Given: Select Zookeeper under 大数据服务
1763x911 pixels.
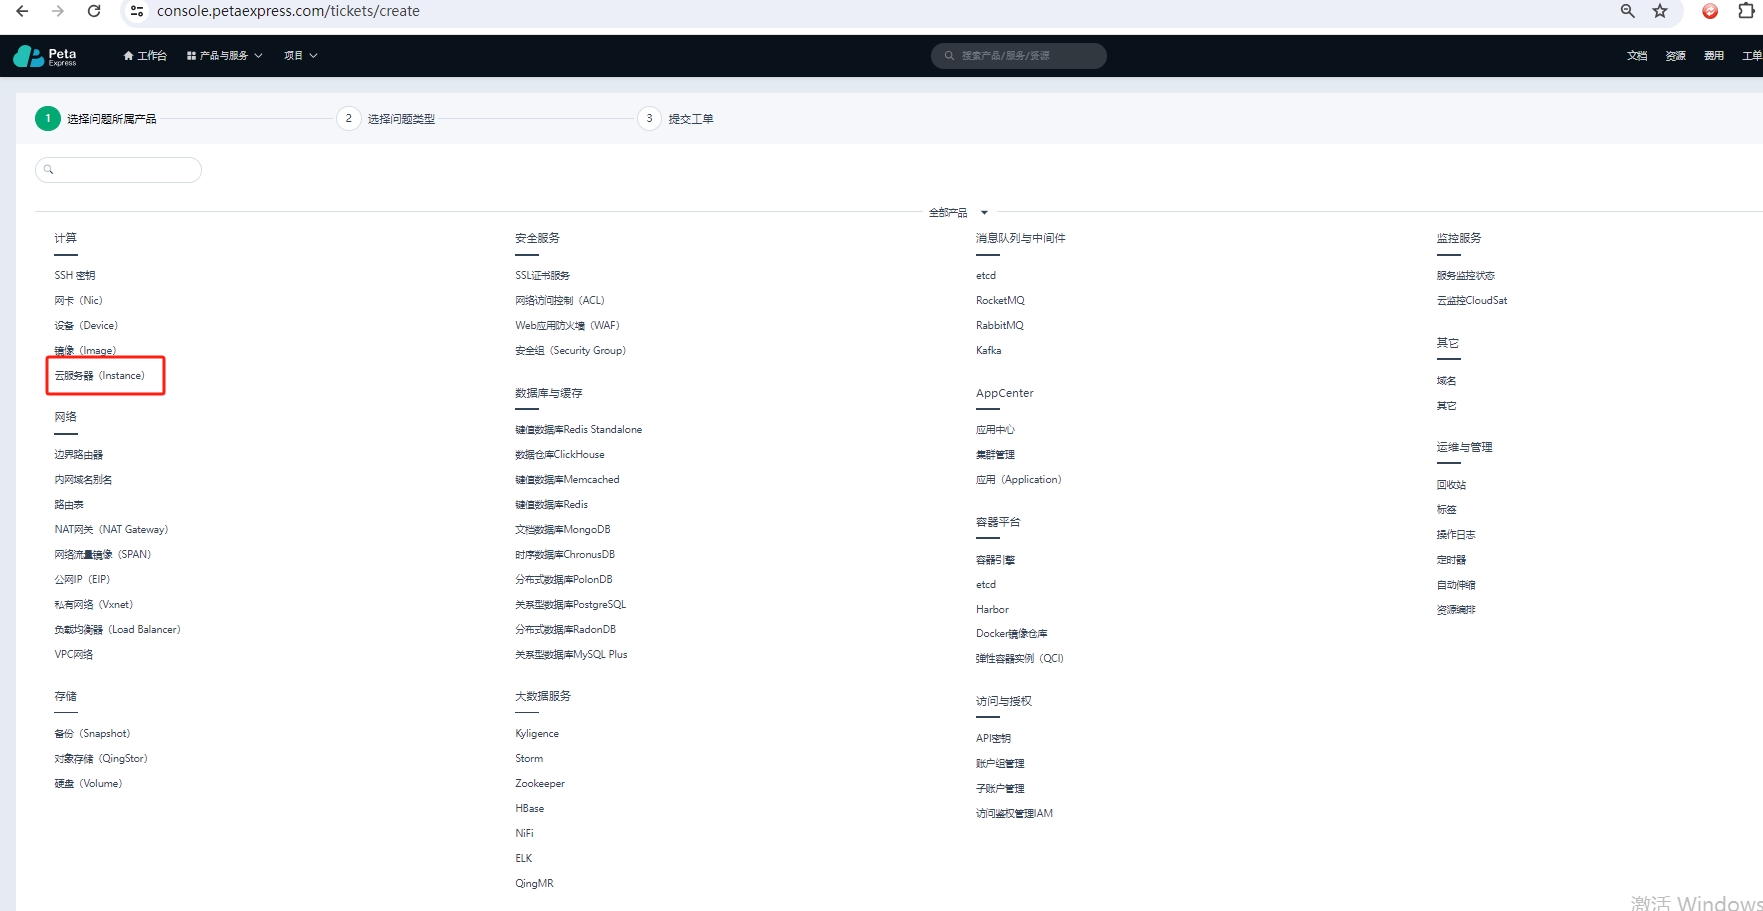Looking at the screenshot, I should (540, 783).
